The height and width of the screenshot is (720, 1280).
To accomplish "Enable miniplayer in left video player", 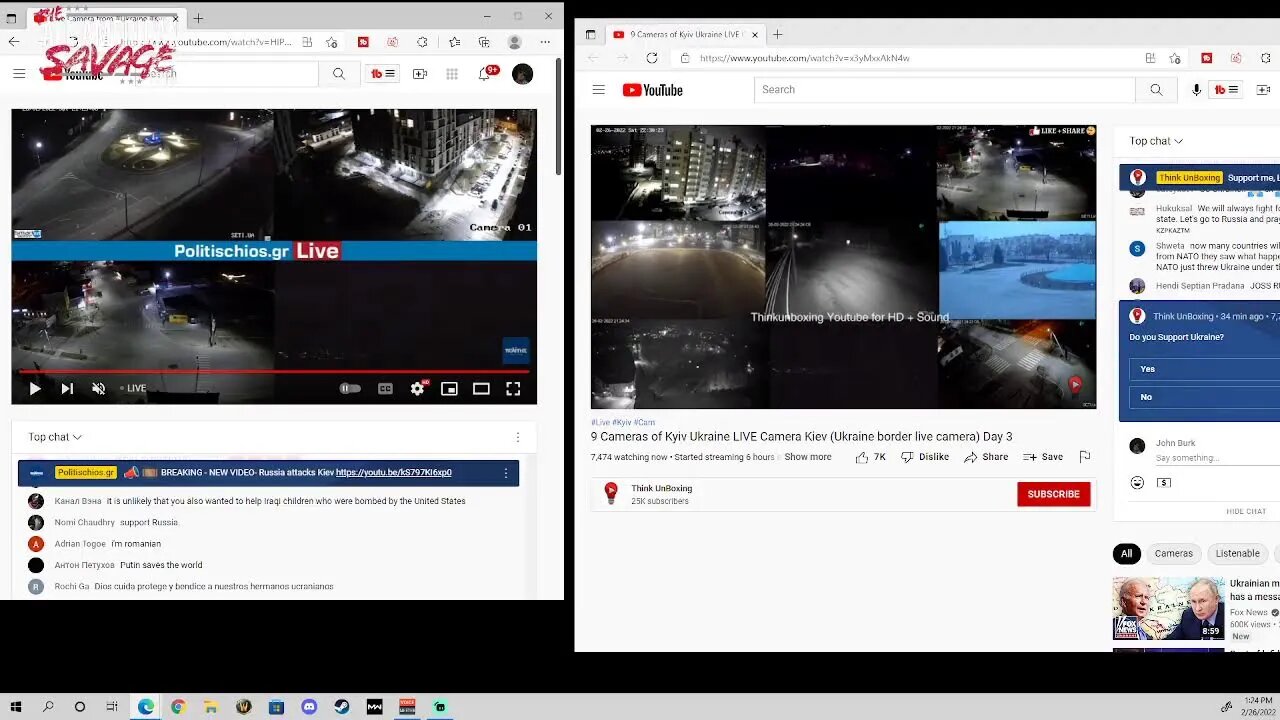I will 450,389.
